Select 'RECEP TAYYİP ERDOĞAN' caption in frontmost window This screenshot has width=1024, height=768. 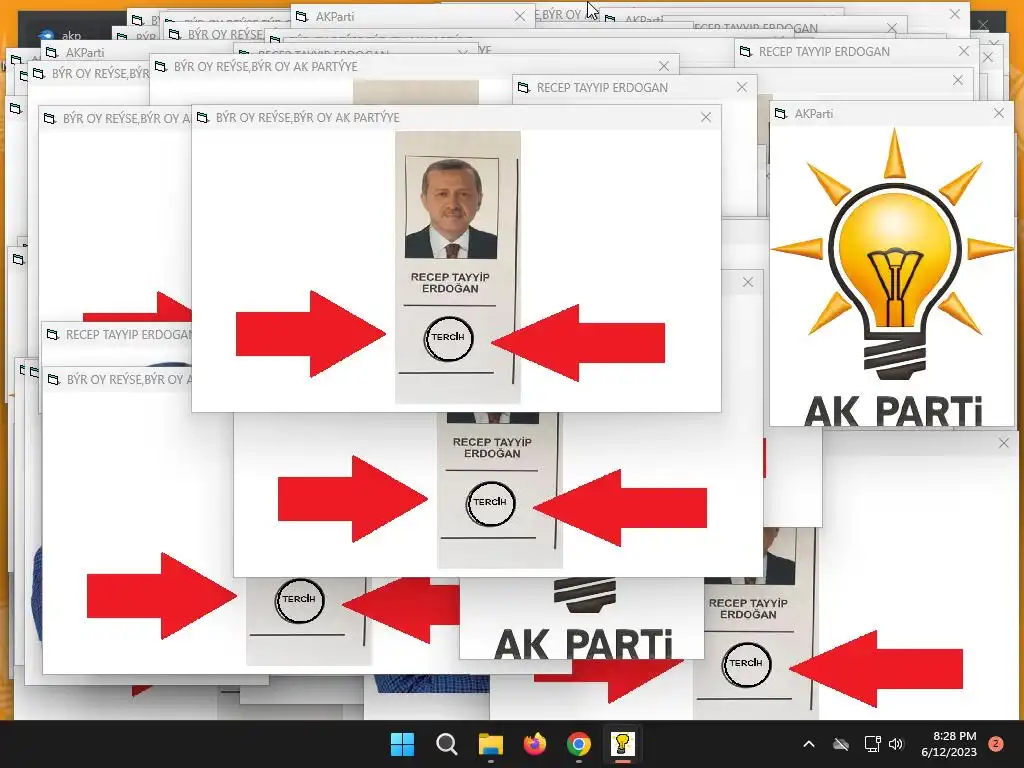(450, 283)
